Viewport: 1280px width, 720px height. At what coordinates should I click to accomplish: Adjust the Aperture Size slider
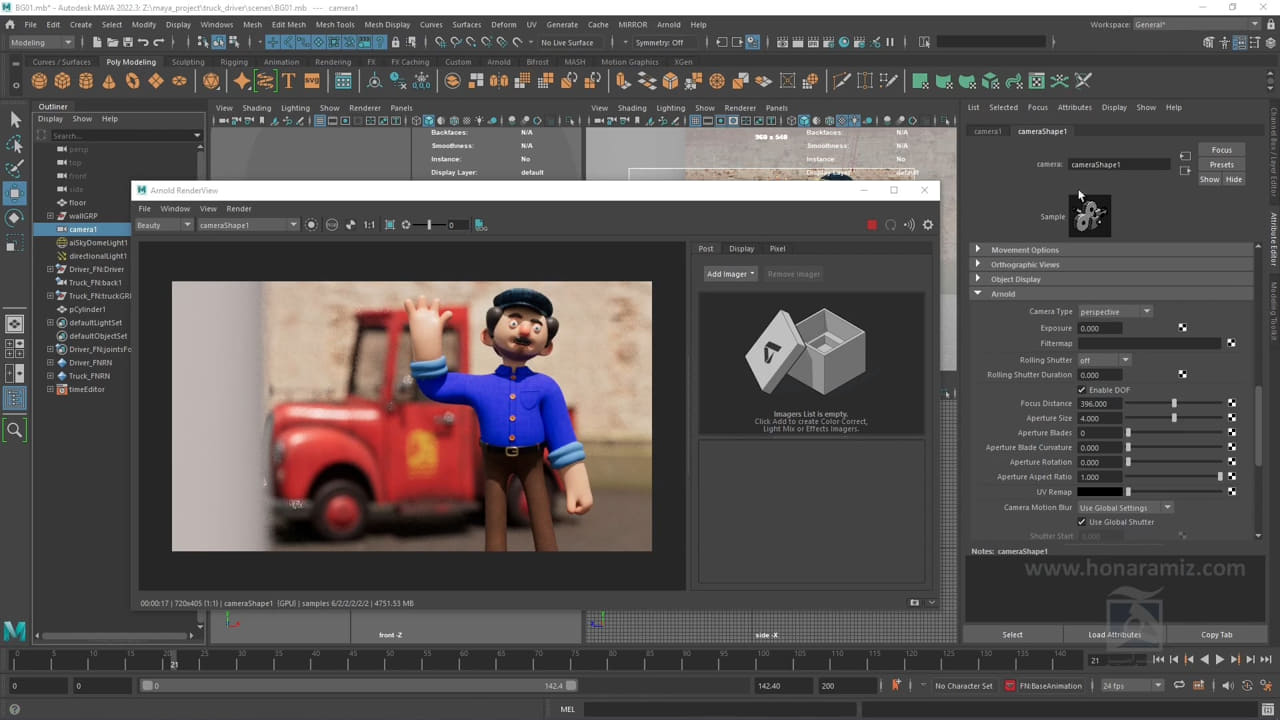pyautogui.click(x=1174, y=418)
